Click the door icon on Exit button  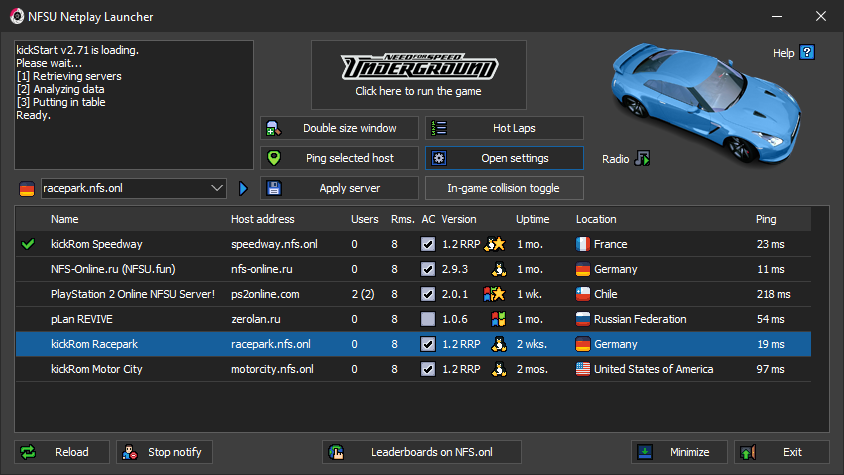[x=748, y=452]
